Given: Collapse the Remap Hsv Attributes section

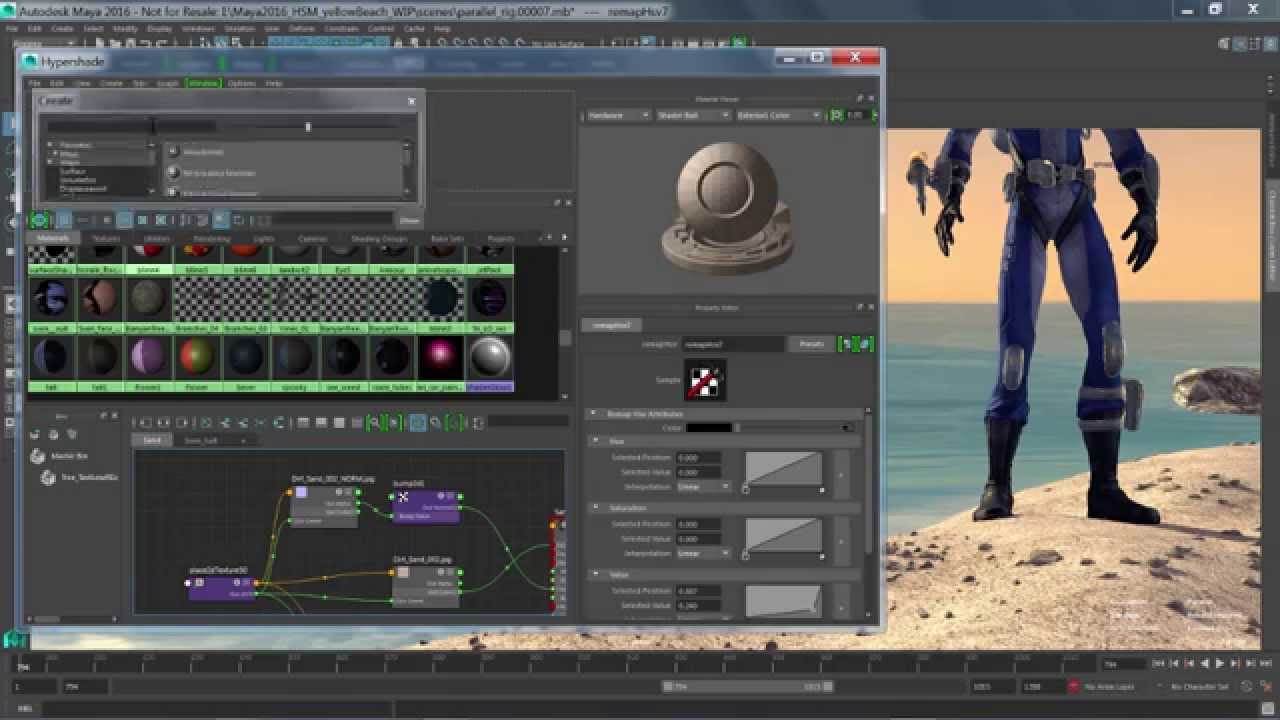Looking at the screenshot, I should point(593,413).
